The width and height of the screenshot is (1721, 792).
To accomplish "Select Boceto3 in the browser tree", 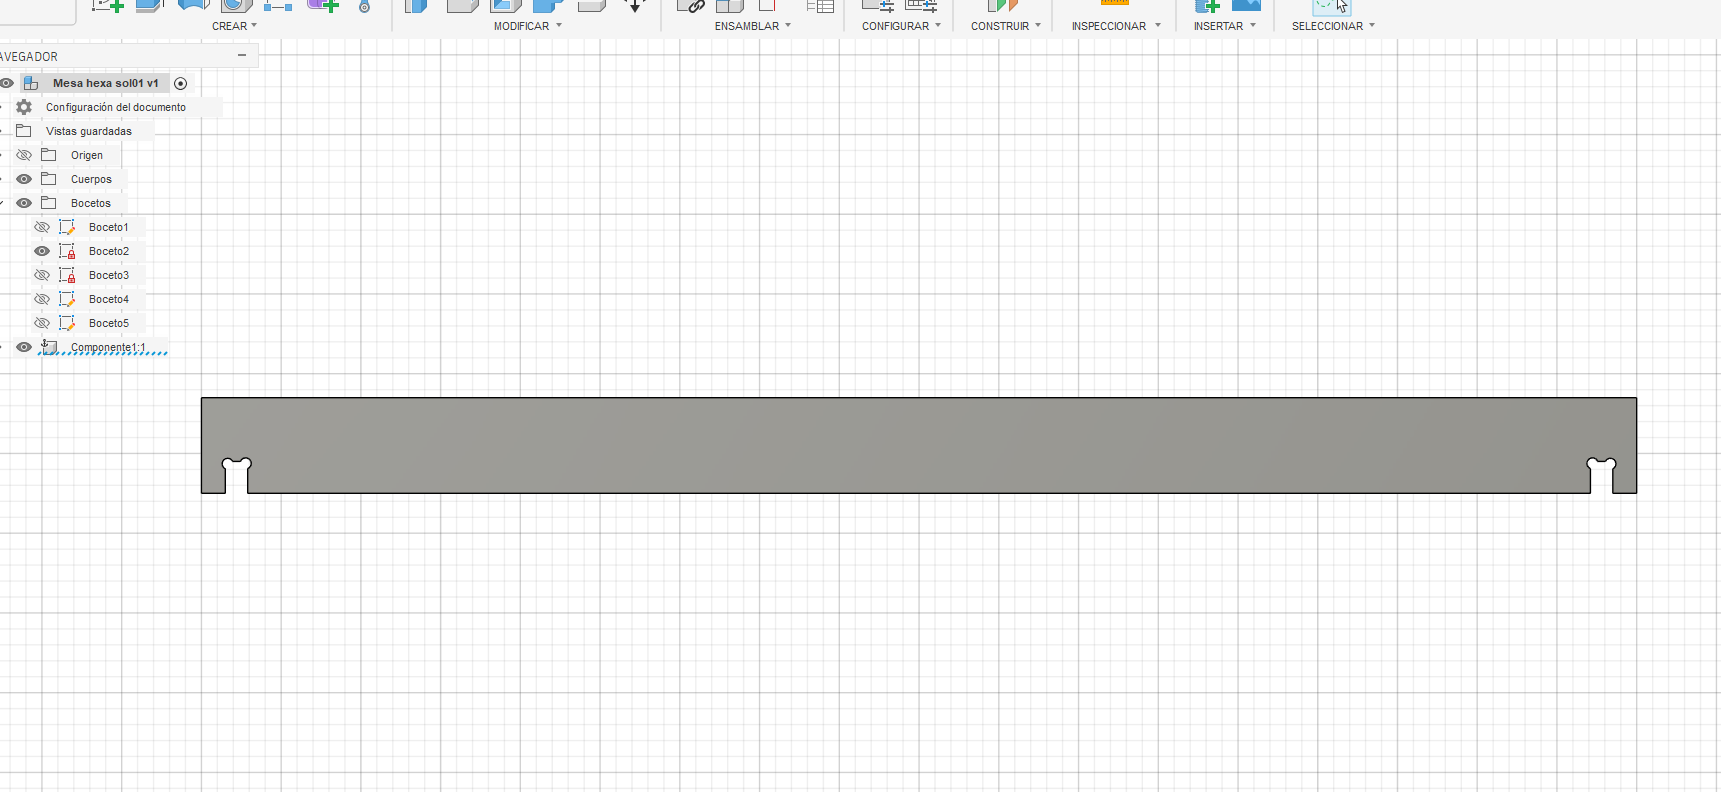I will coord(109,275).
